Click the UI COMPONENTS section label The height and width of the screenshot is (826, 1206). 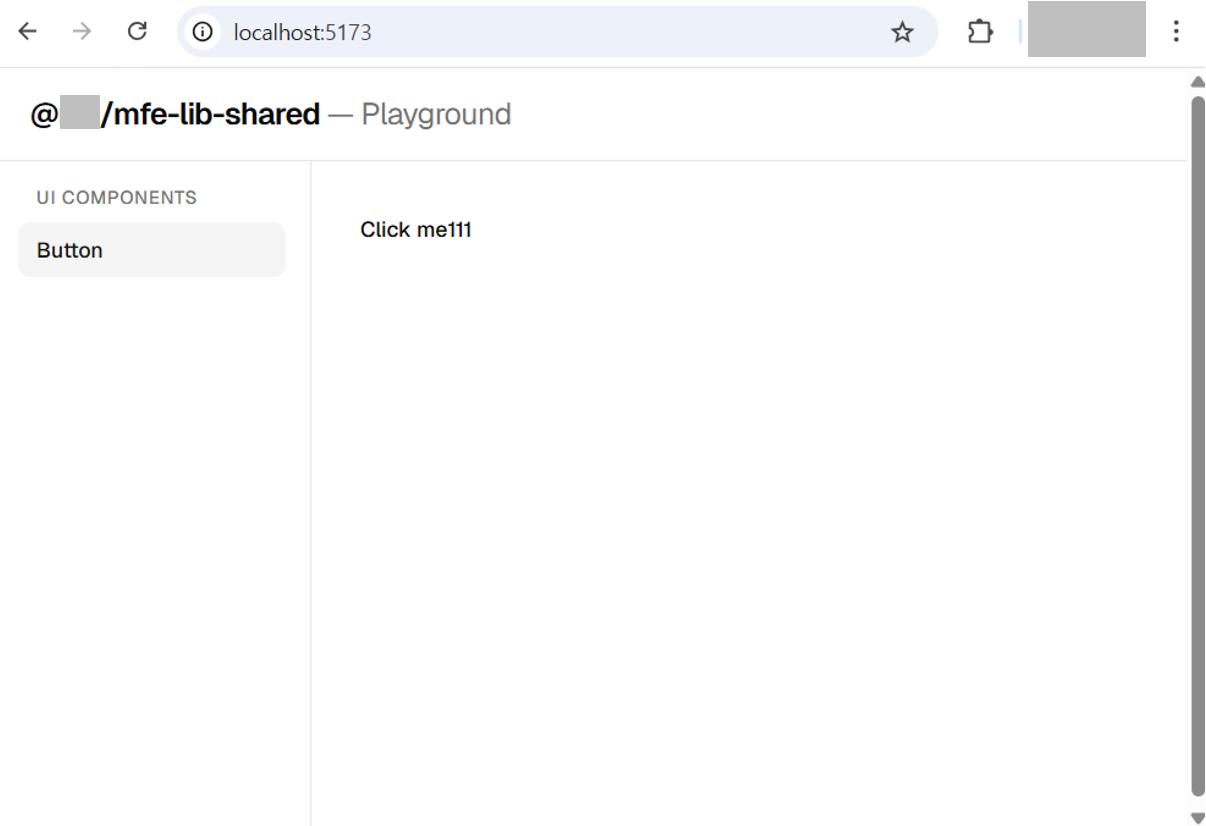(116, 198)
